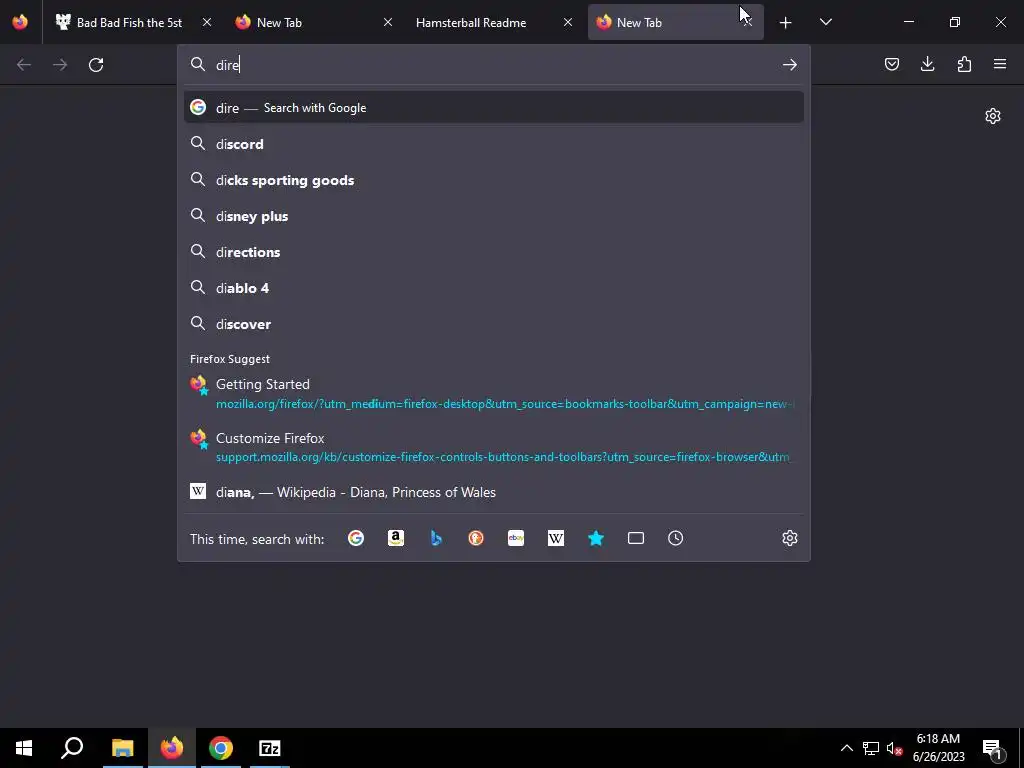This screenshot has height=768, width=1024.
Task: Open the Getting Started bookmark suggestion
Action: pos(494,394)
